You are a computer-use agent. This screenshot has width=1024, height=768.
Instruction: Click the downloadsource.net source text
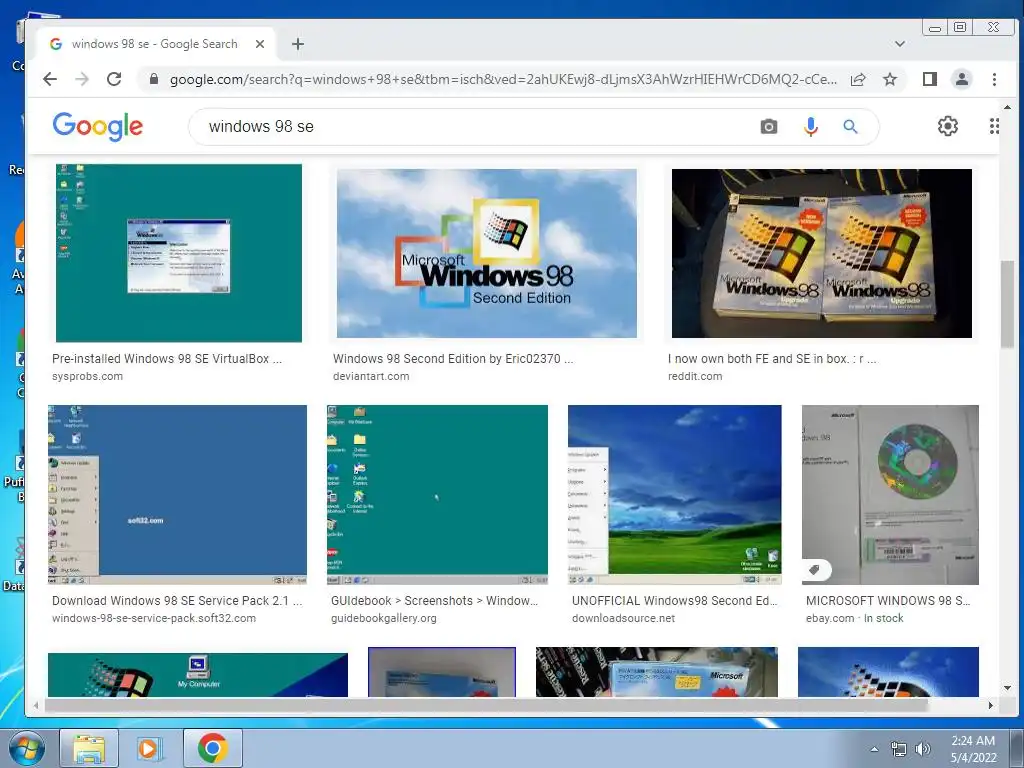[x=623, y=618]
